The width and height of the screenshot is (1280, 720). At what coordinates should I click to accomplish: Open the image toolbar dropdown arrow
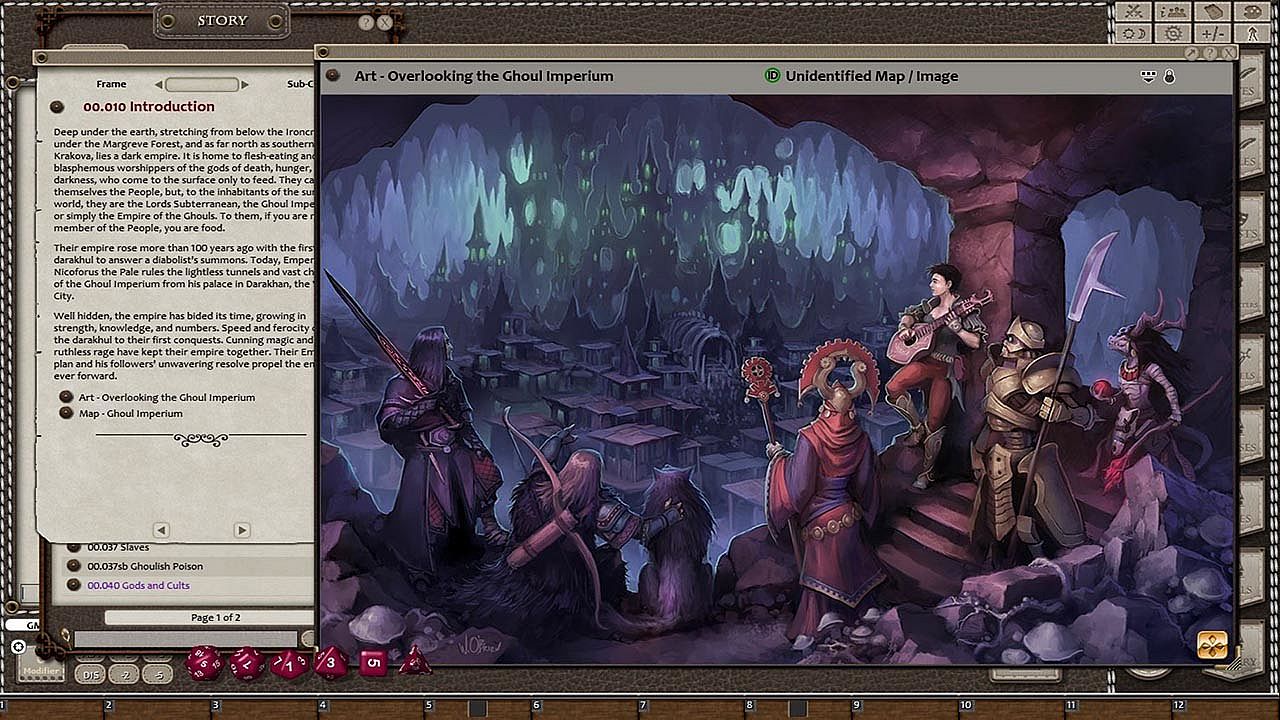1148,76
